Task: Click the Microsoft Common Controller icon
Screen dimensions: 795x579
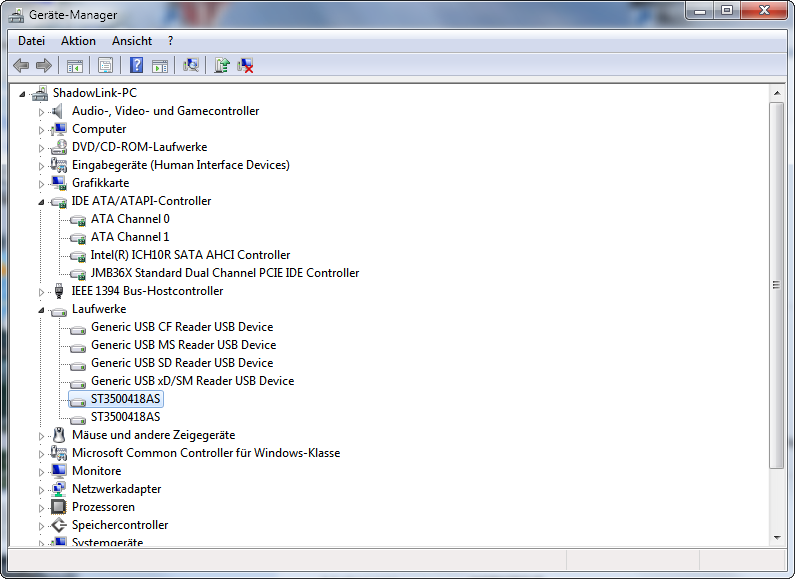Action: tap(59, 453)
